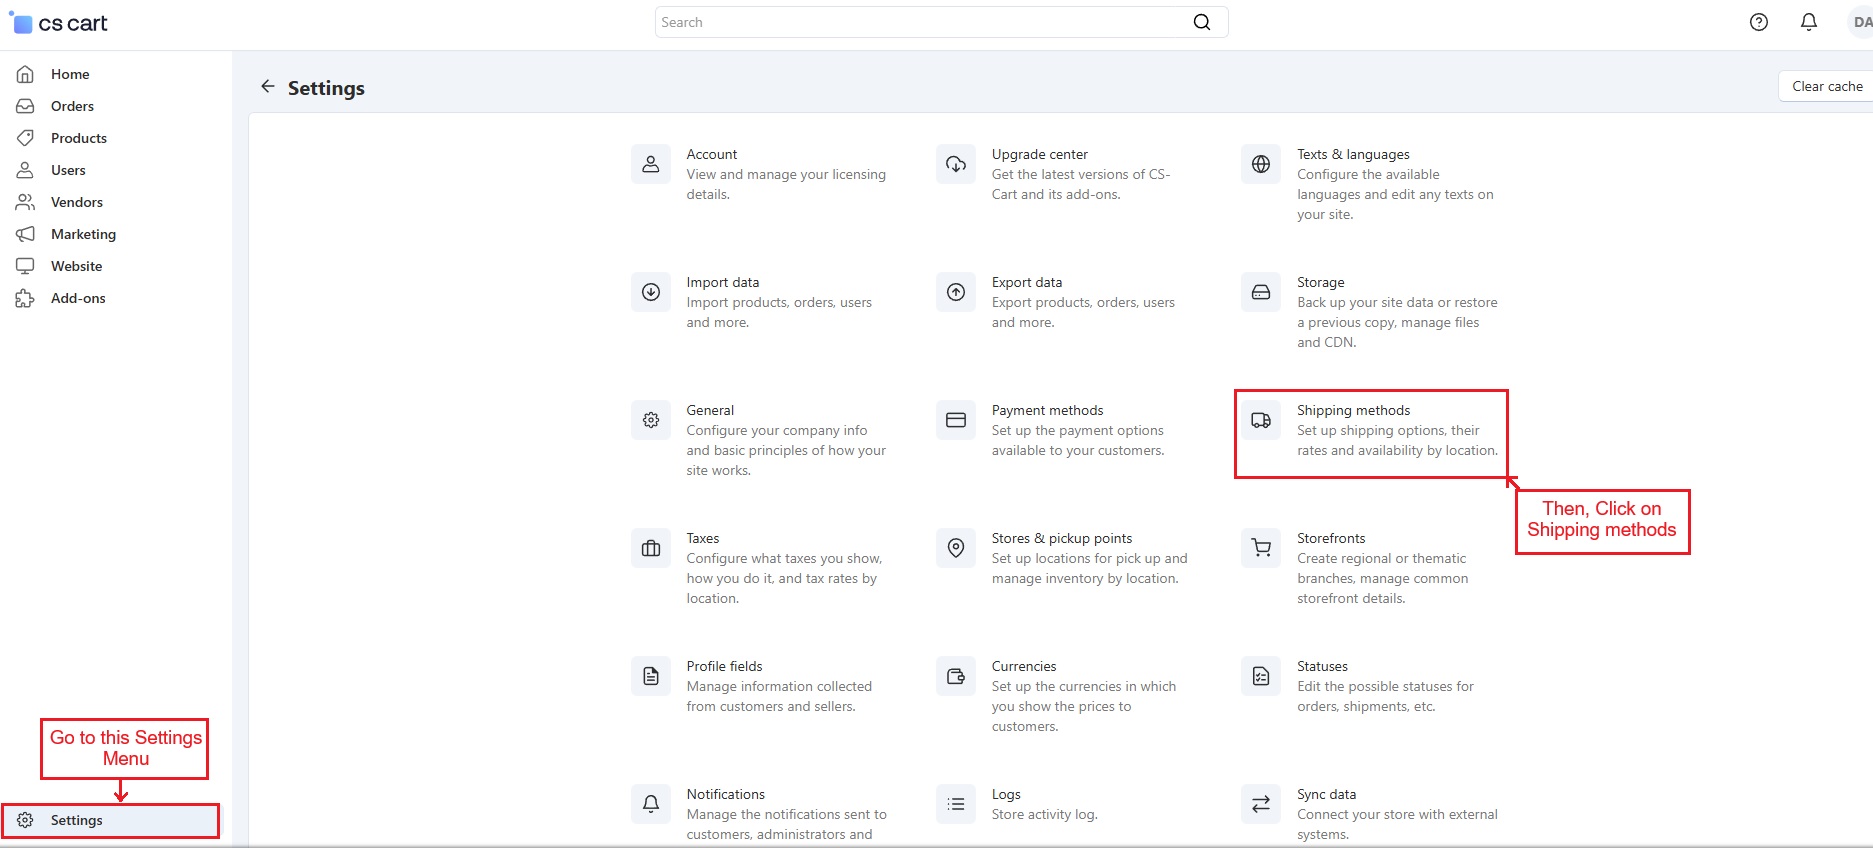Click the Texts & languages globe icon
Viewport: 1873px width, 848px height.
tap(1260, 164)
